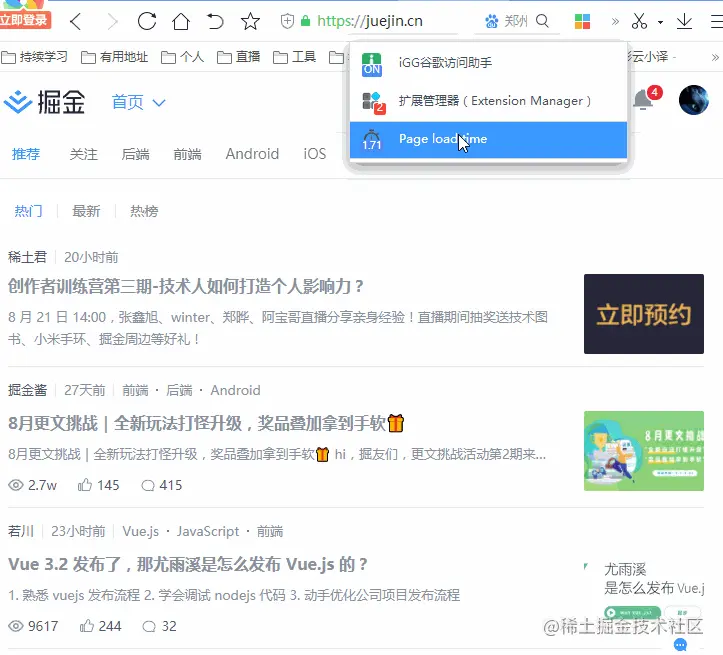Switch to the 推荐 category tab
This screenshot has width=723, height=655.
(x=26, y=154)
